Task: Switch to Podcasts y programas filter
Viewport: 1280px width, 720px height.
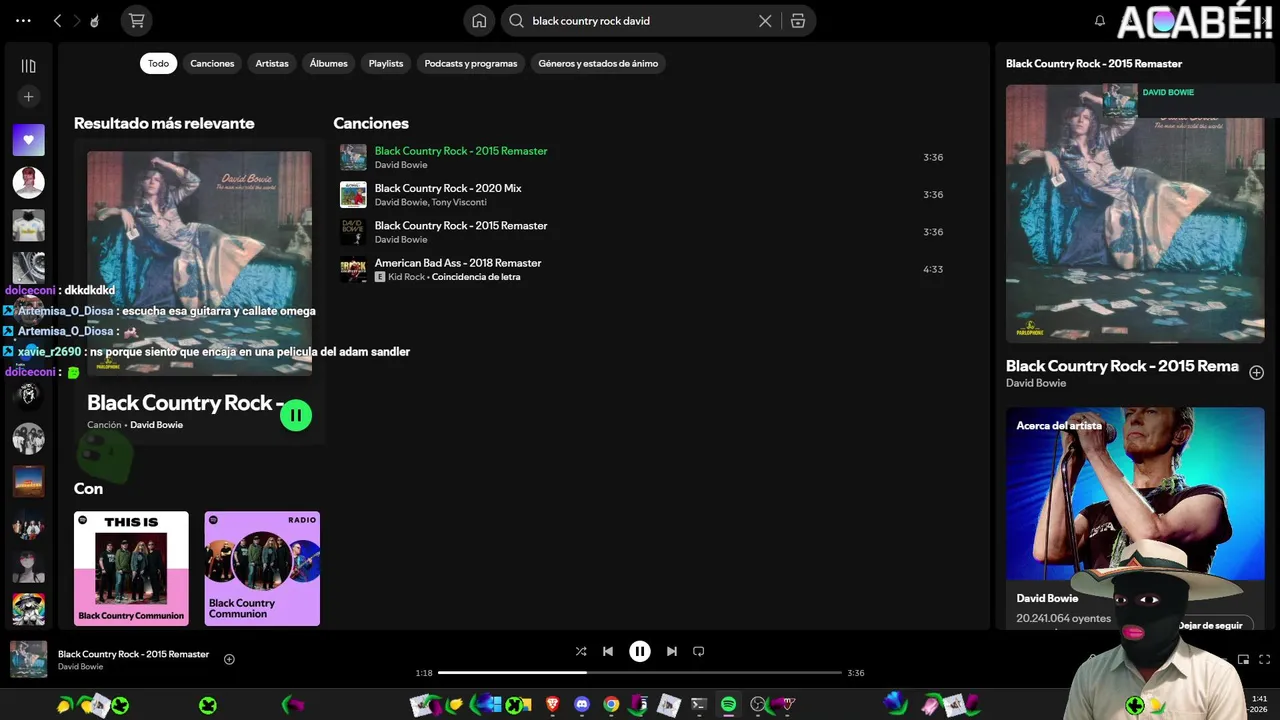Action: pos(471,63)
